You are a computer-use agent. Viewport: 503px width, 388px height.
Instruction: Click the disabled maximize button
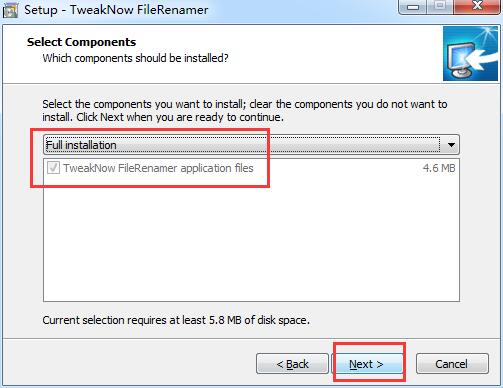tap(440, 7)
